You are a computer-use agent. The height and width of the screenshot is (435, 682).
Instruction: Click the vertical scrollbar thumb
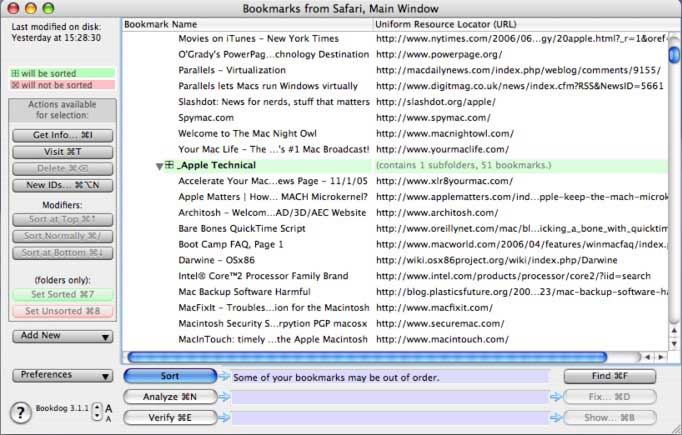[x=674, y=54]
